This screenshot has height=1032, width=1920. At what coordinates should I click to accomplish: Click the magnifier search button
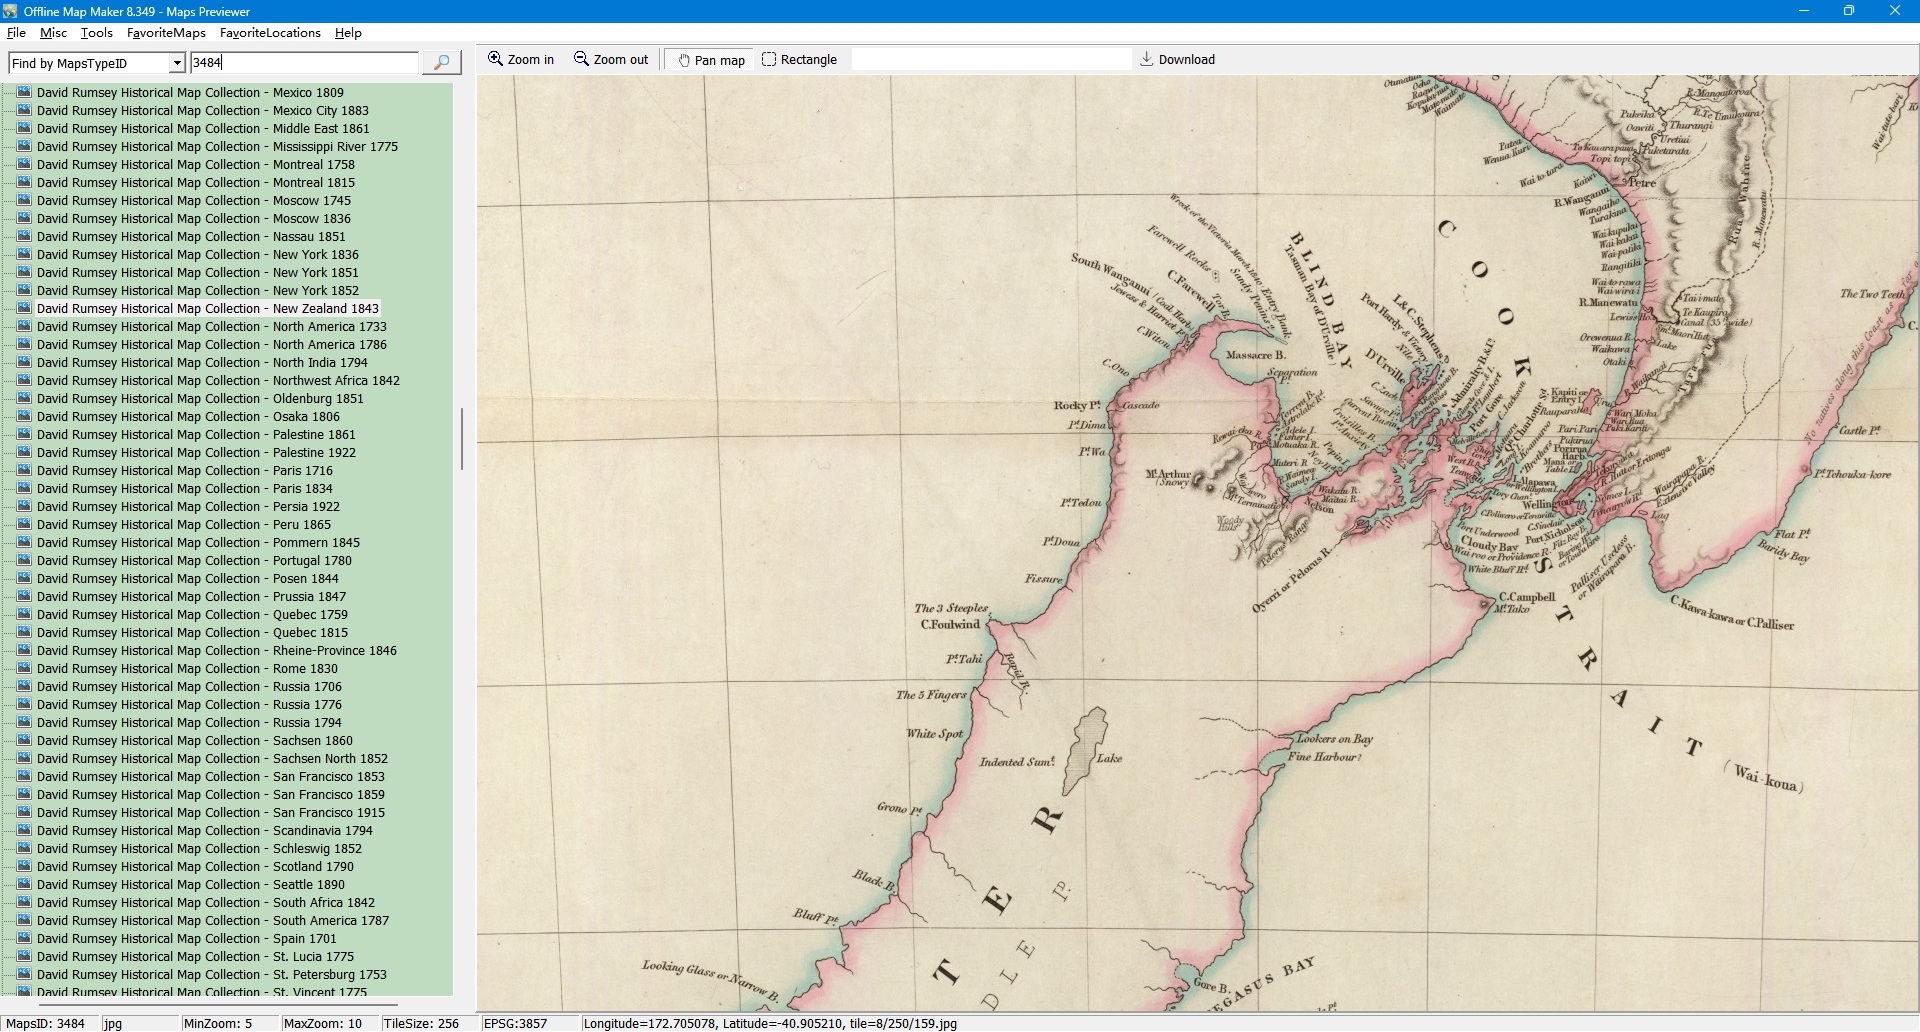[x=441, y=63]
